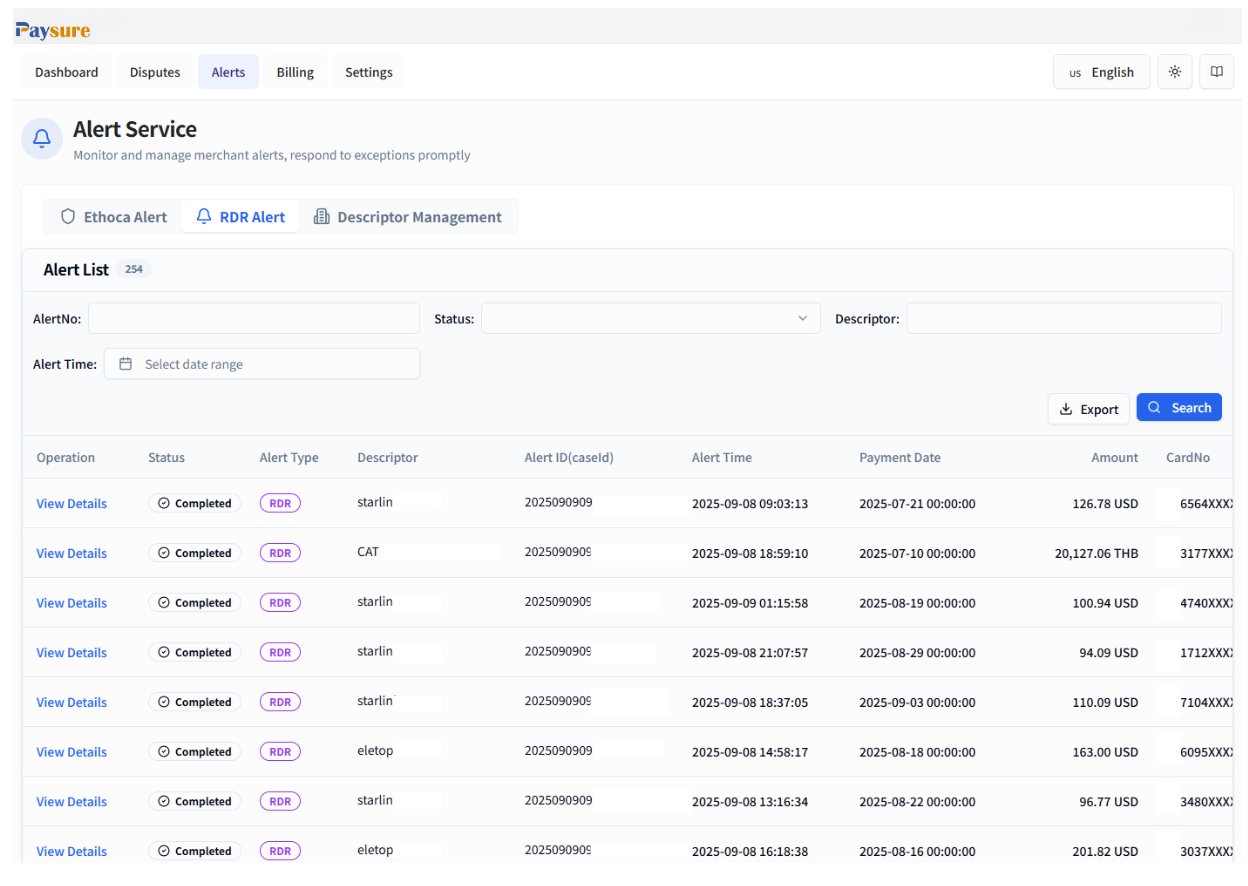Screen dimensions: 1248x886
Task: Click the Completed status badge in first row
Action: tap(194, 504)
